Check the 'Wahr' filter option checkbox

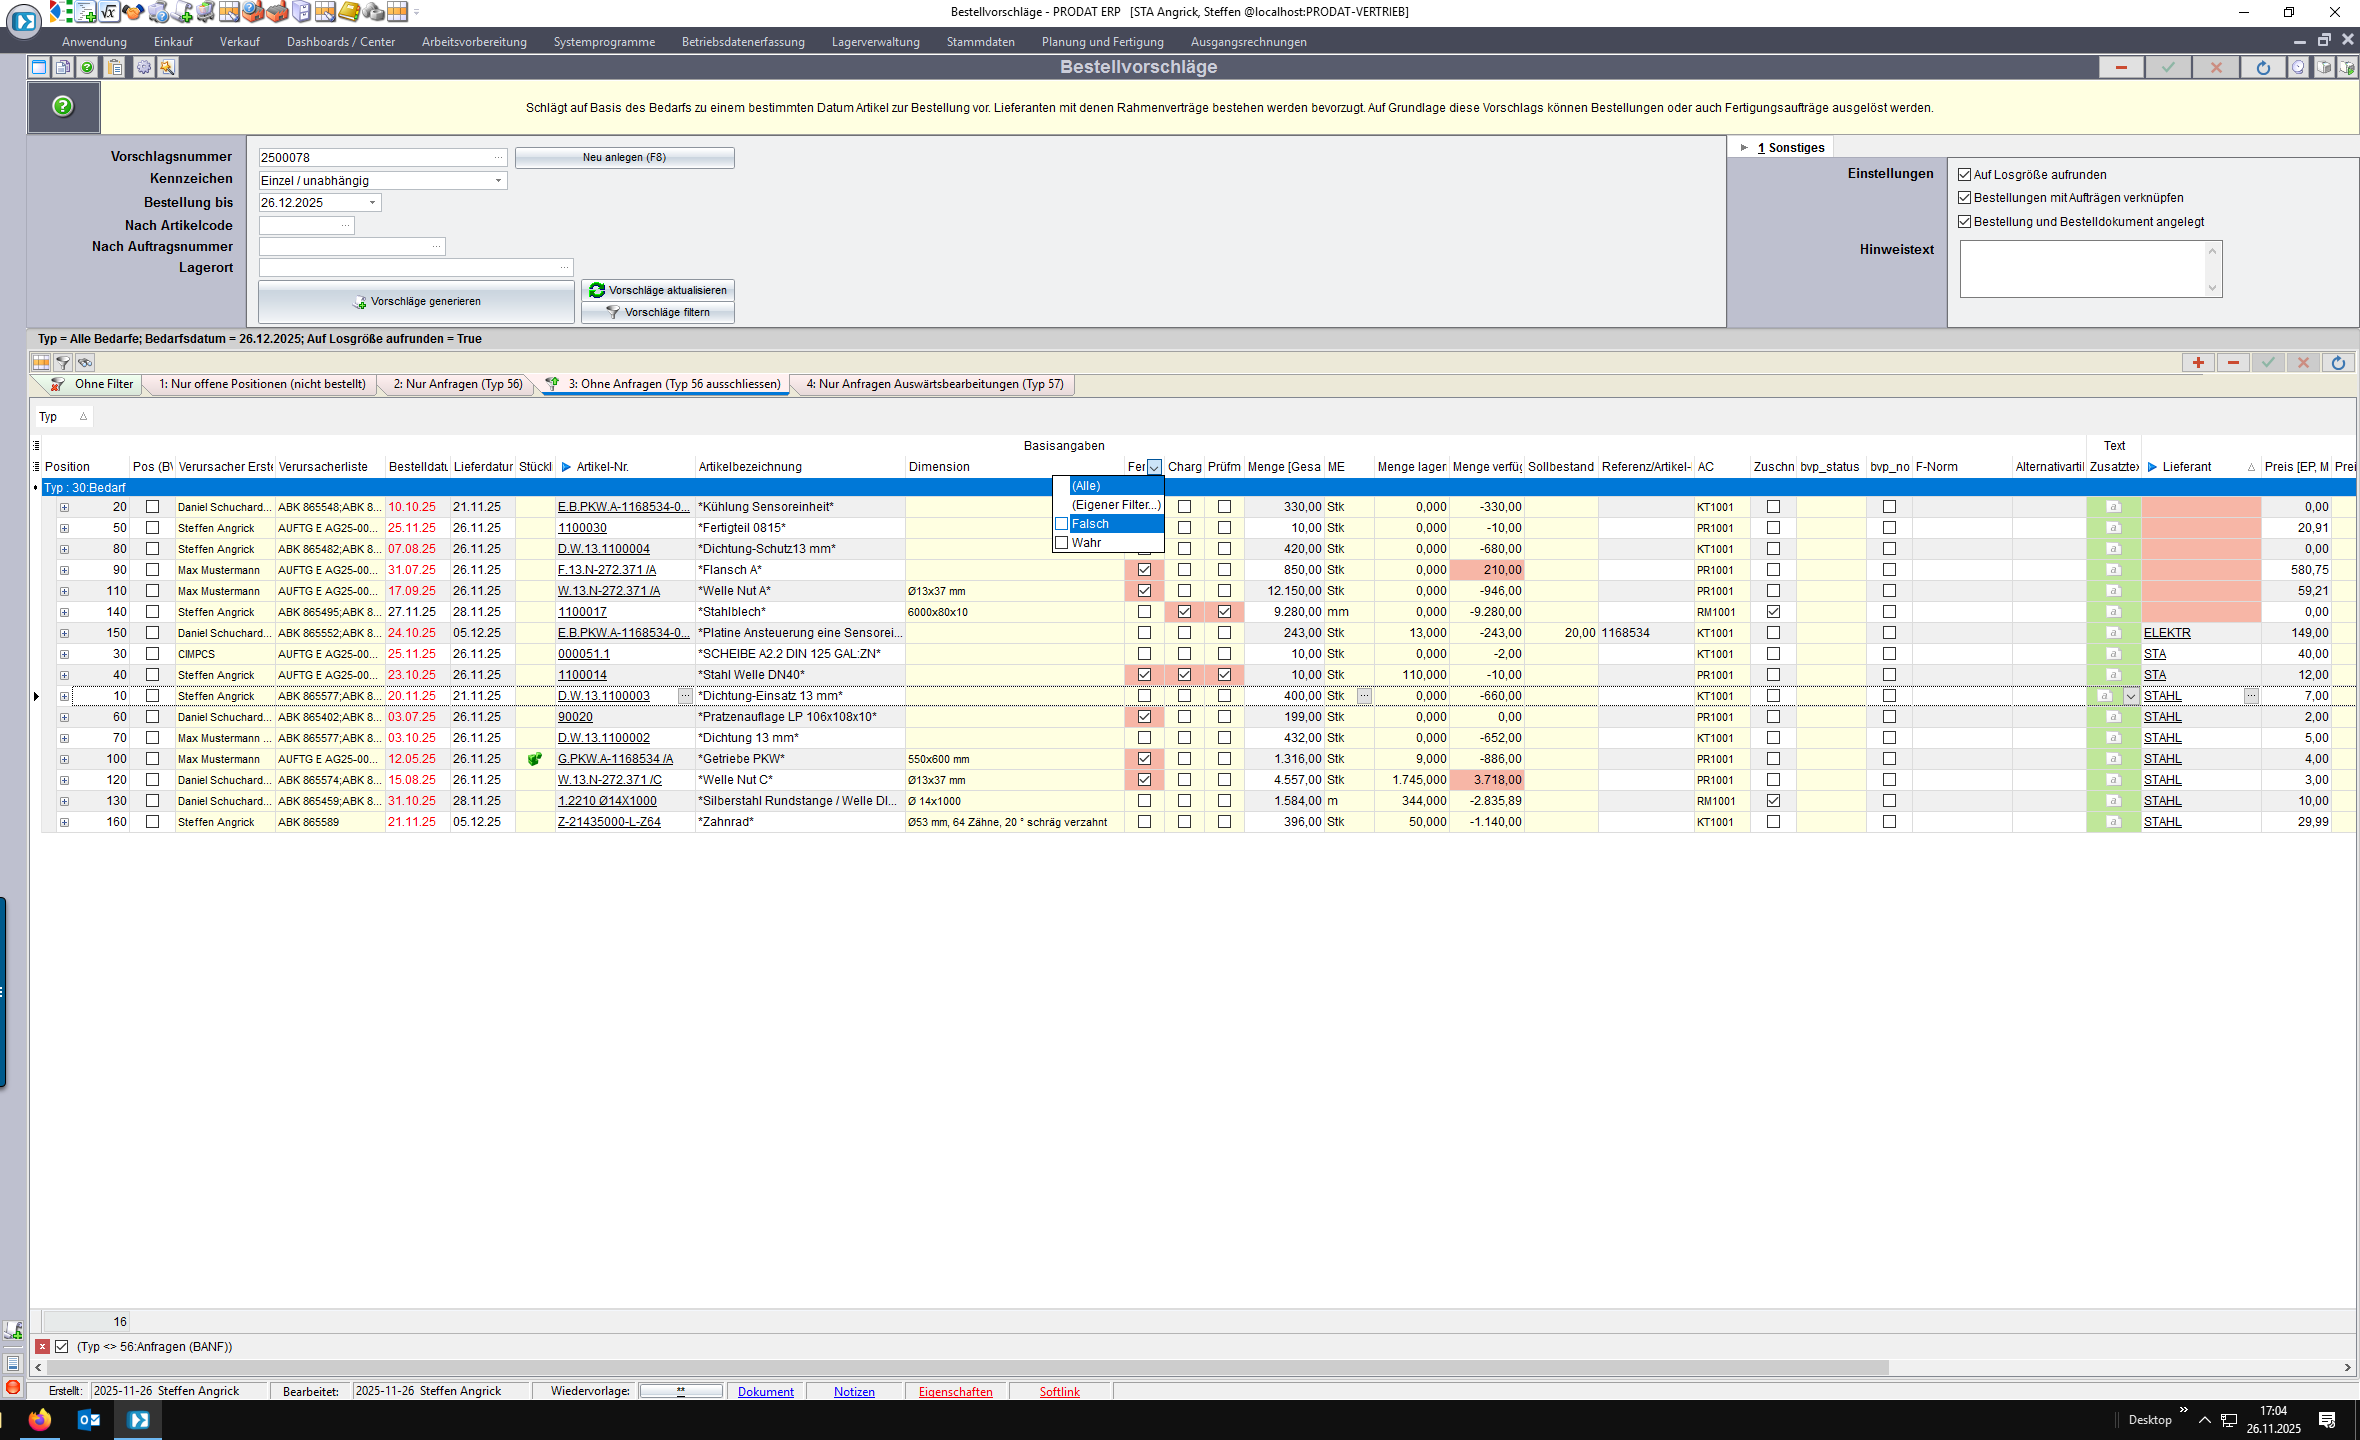click(x=1062, y=543)
